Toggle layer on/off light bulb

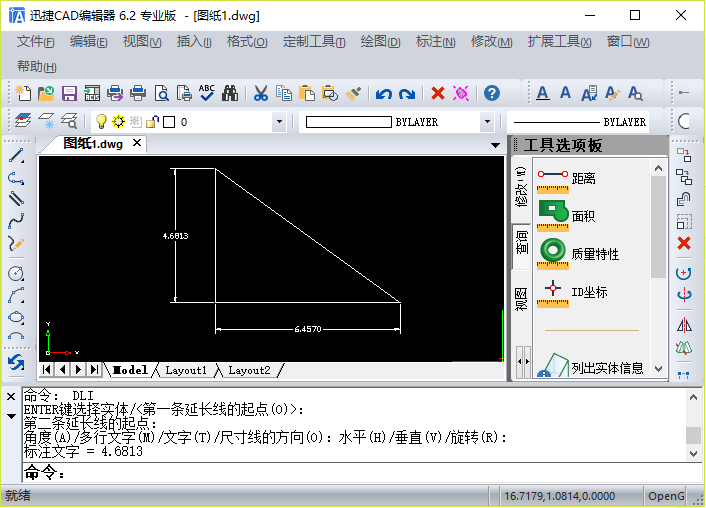[101, 121]
